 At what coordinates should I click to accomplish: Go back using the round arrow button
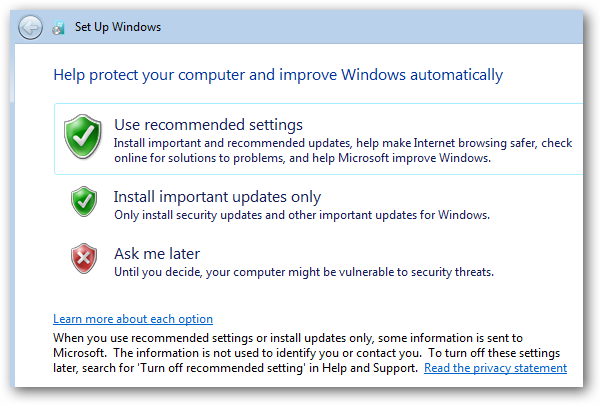point(30,27)
